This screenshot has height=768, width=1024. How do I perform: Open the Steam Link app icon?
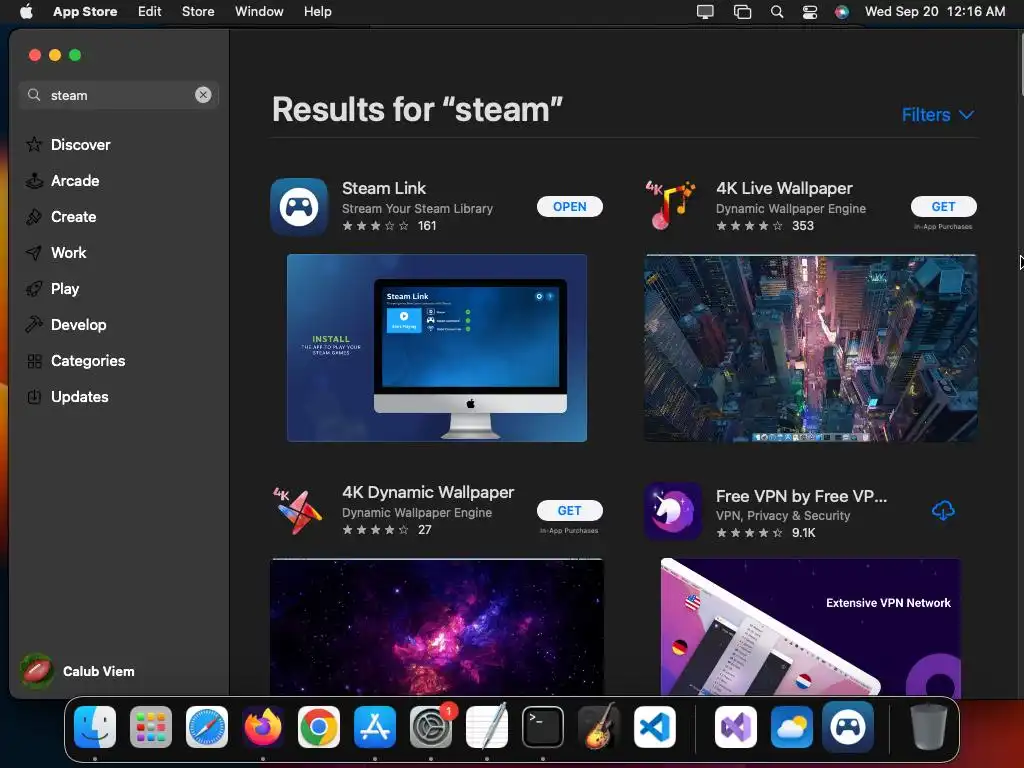pyautogui.click(x=299, y=206)
